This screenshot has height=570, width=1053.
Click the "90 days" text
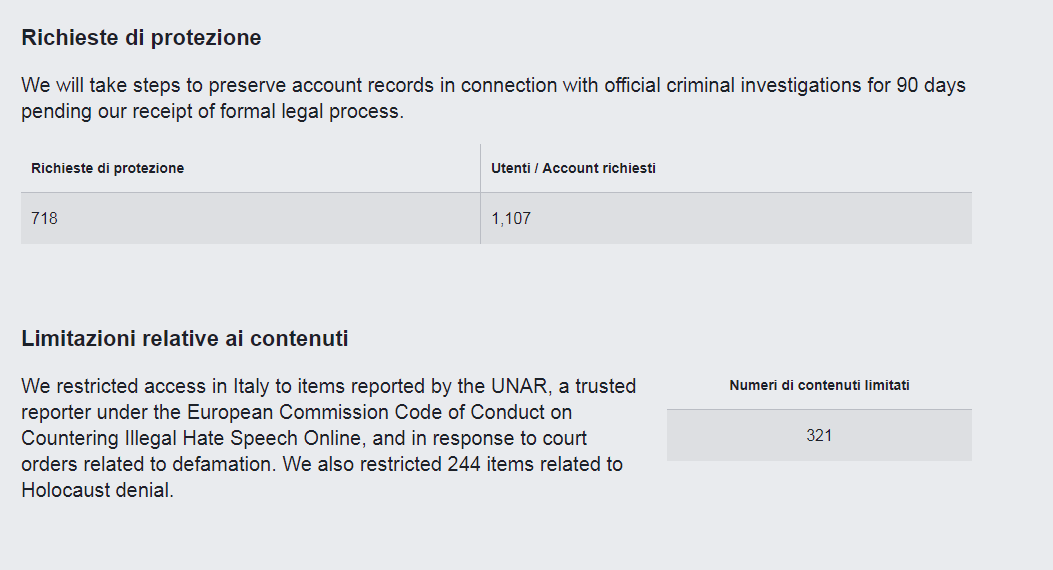(931, 85)
